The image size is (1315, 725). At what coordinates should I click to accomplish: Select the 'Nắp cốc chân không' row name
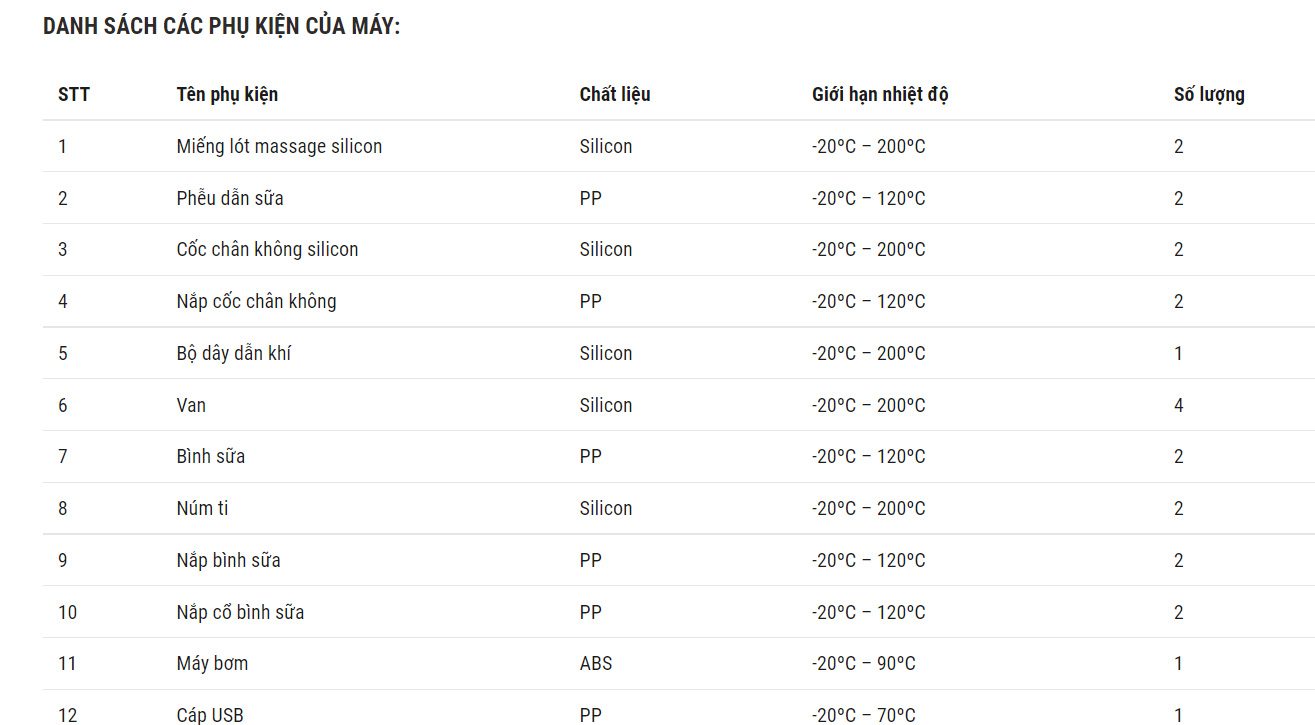(256, 302)
